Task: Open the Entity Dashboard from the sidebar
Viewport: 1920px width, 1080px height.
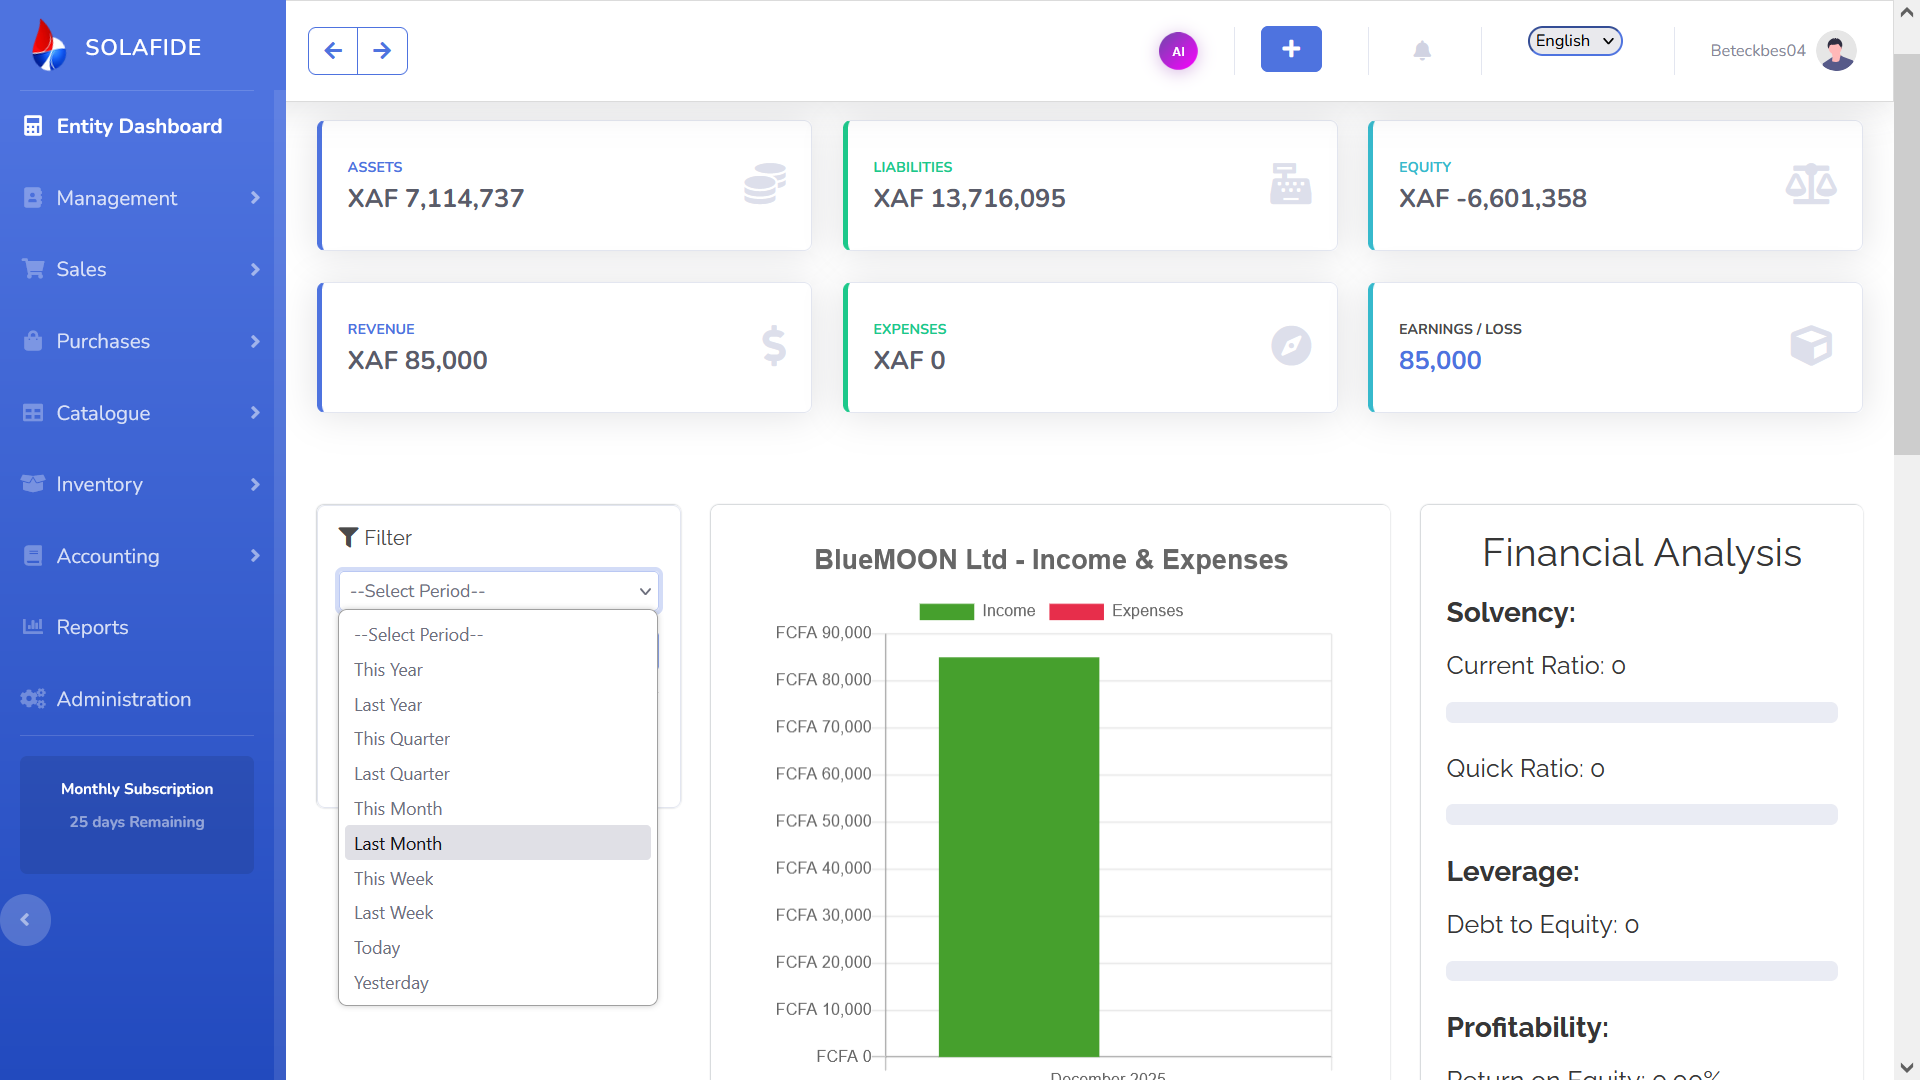Action: (33, 126)
